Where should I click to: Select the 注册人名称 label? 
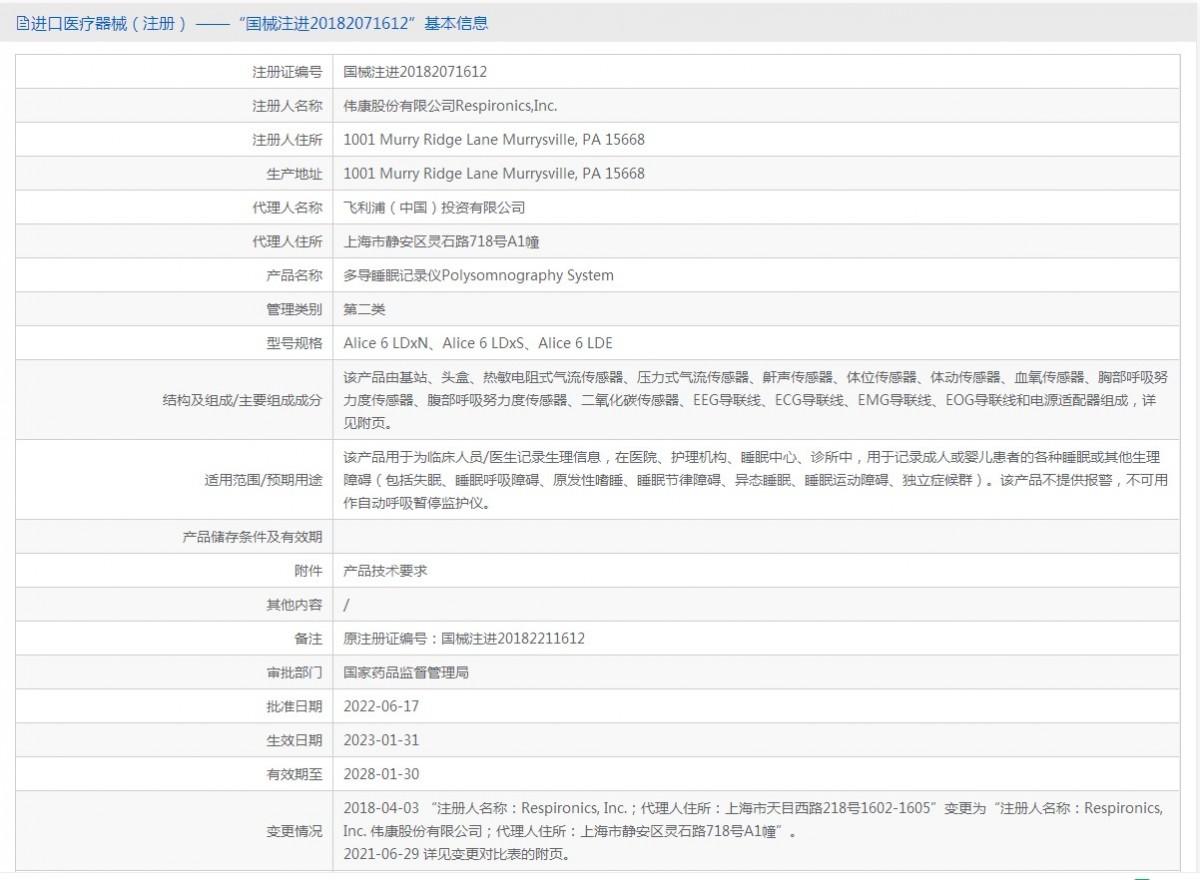(x=287, y=106)
